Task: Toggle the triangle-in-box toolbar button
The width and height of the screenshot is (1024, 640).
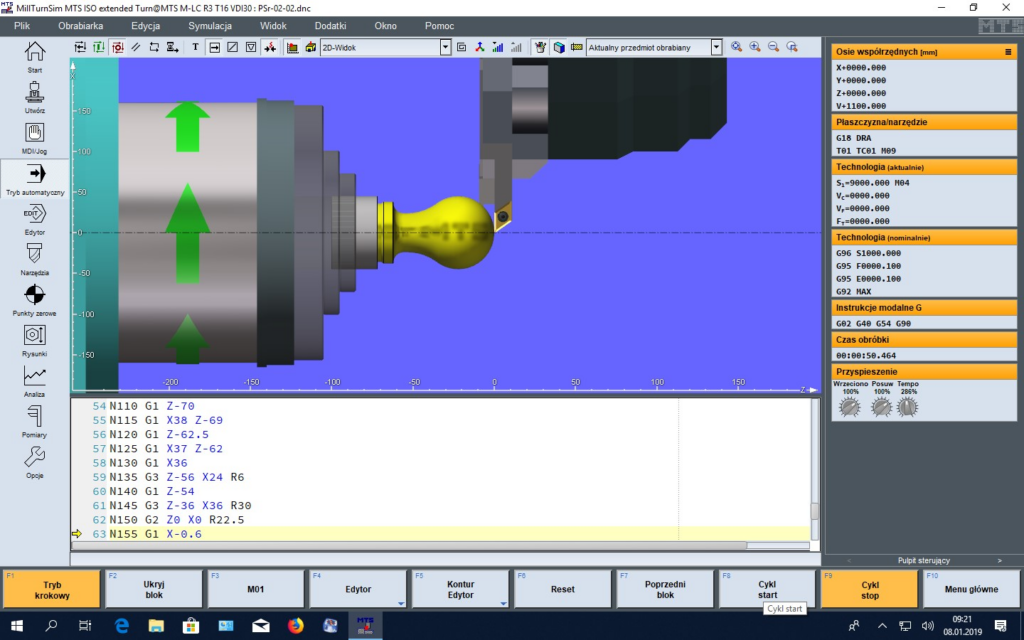Action: click(251, 47)
